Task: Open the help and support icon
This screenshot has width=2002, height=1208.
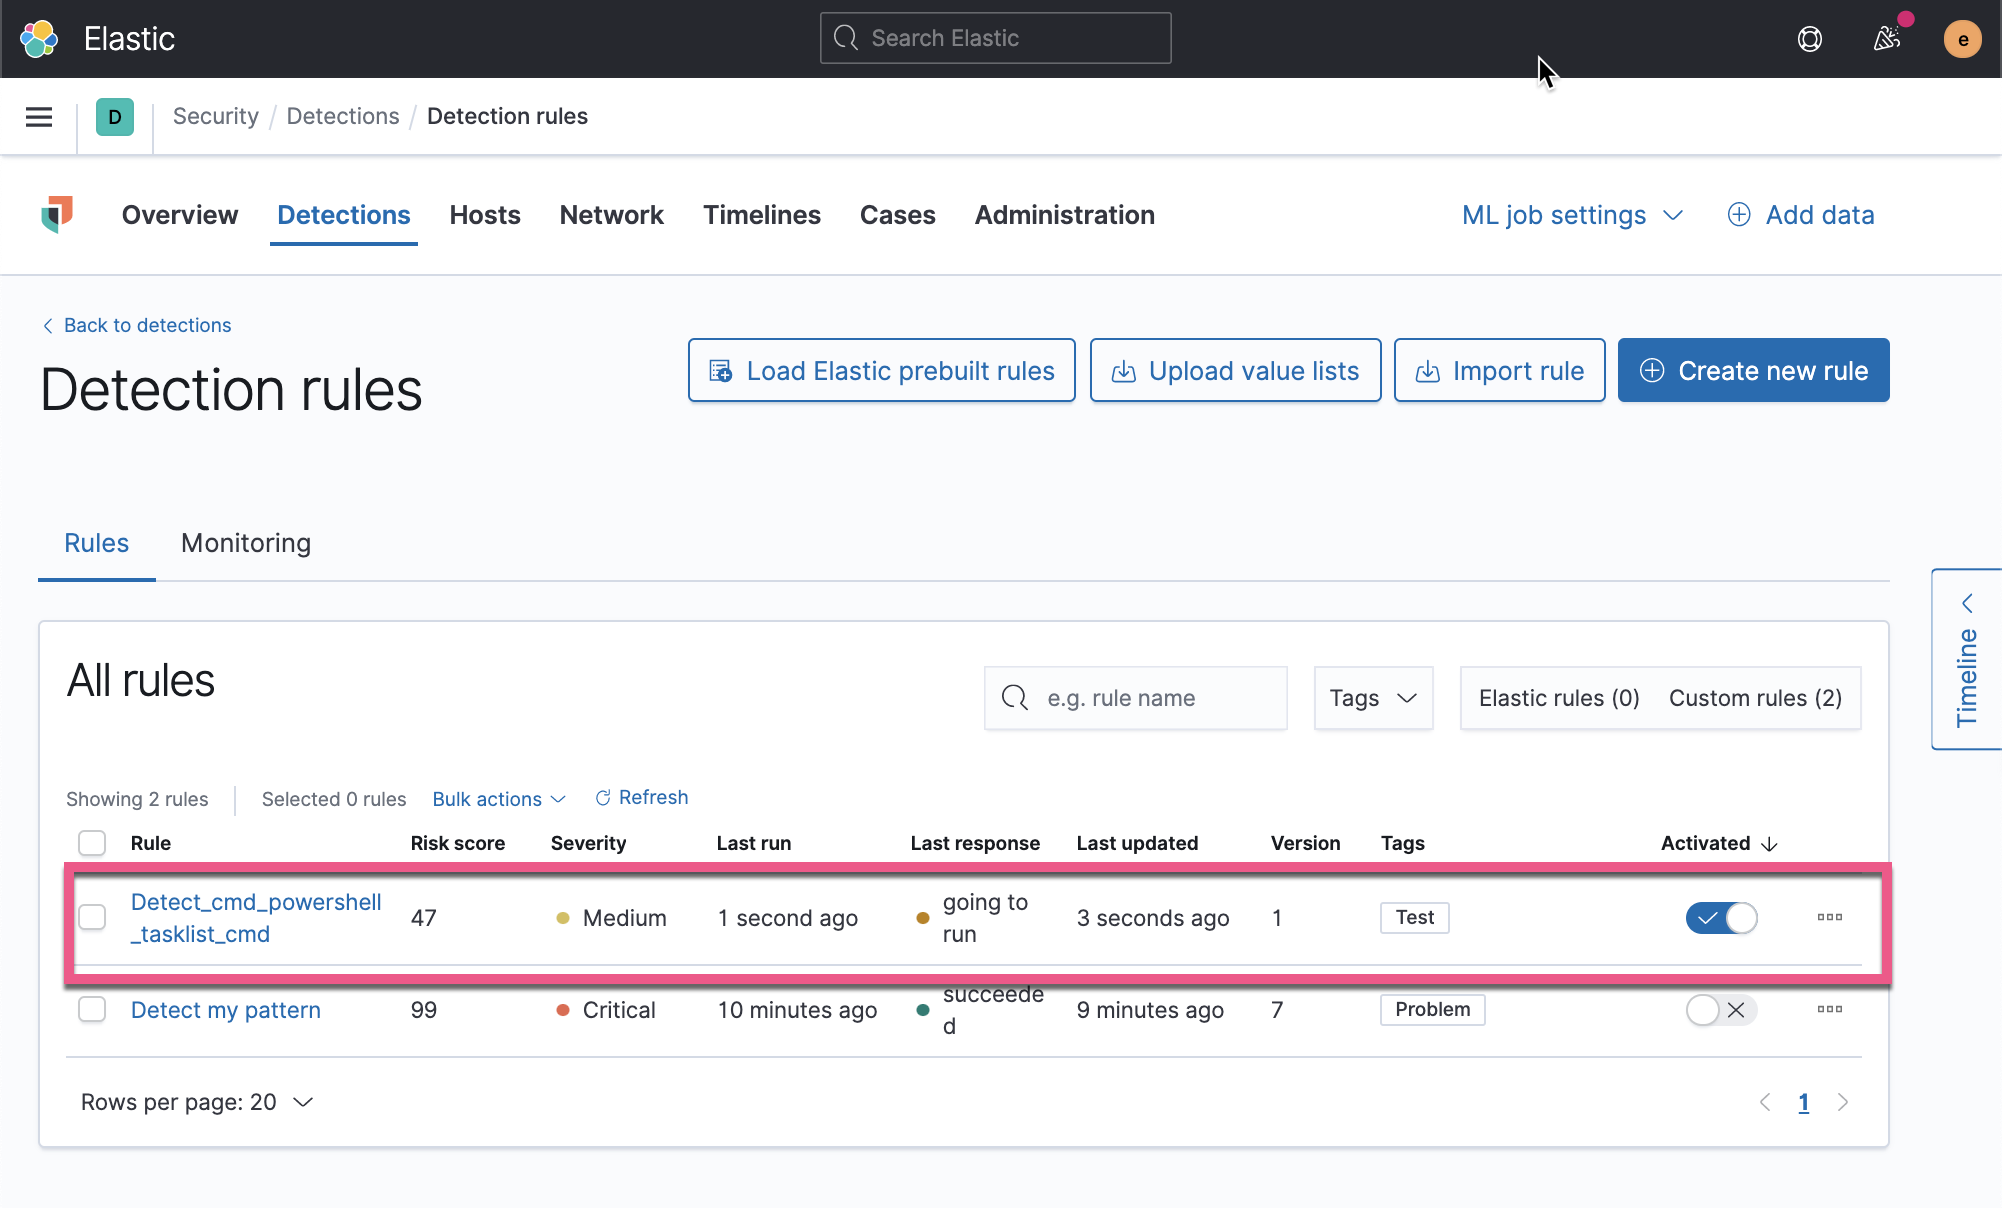Action: 1809,39
